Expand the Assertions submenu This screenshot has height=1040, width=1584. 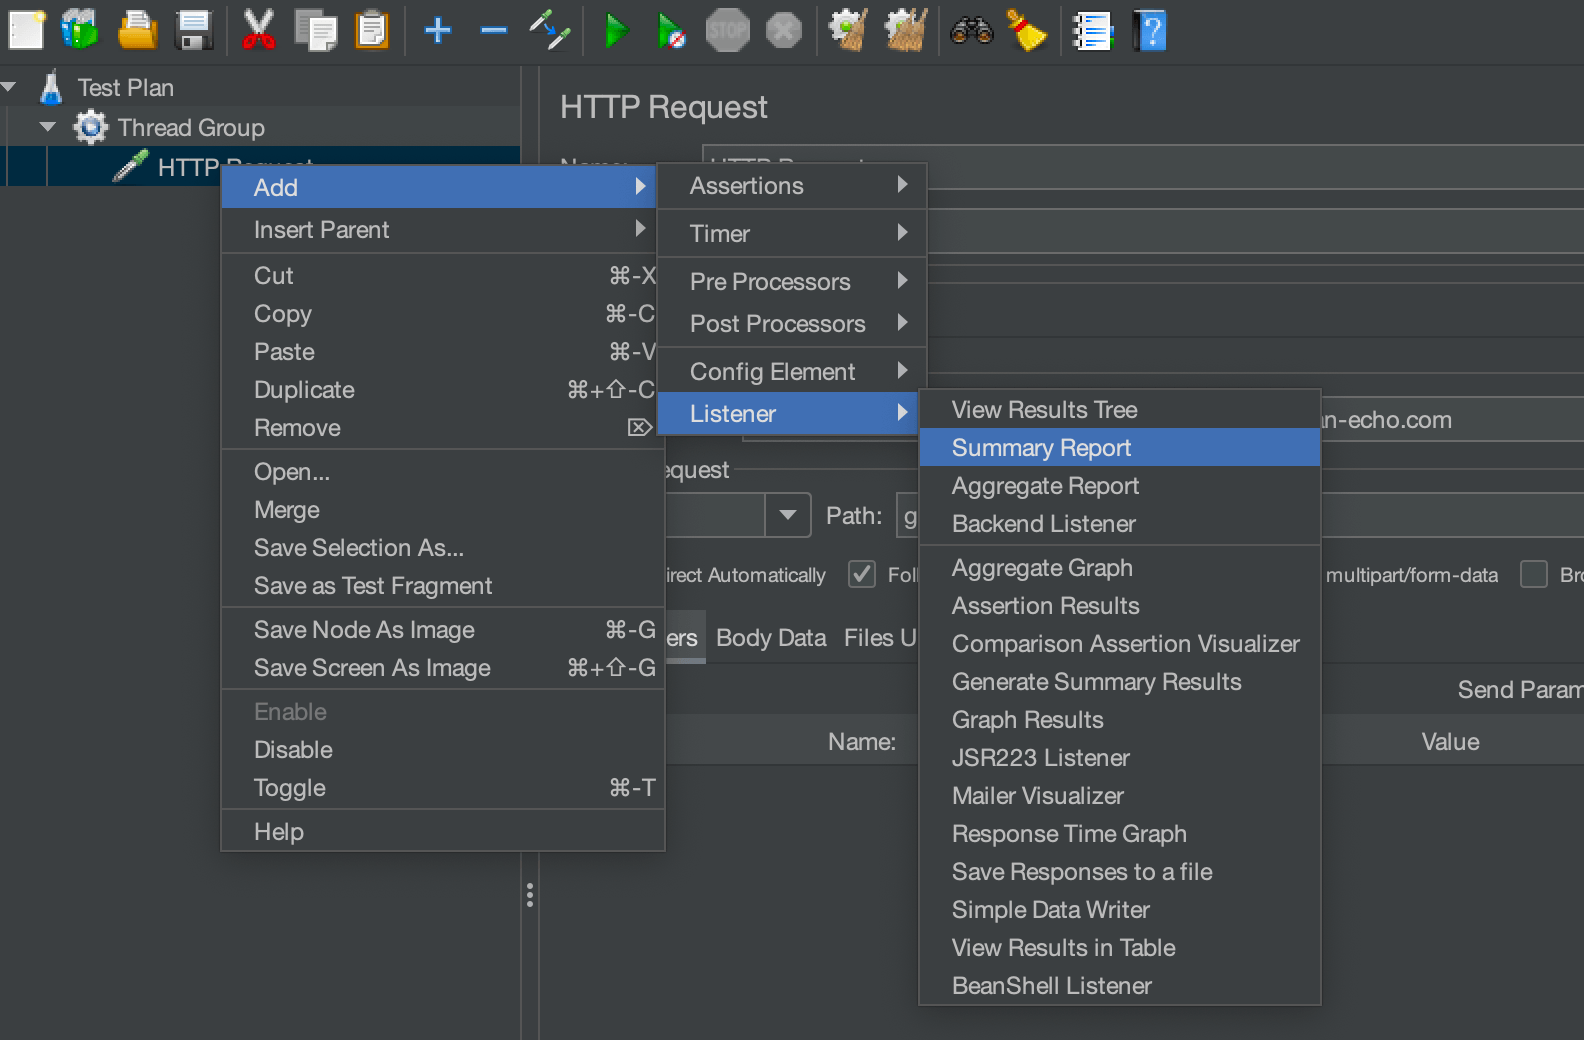coord(792,186)
